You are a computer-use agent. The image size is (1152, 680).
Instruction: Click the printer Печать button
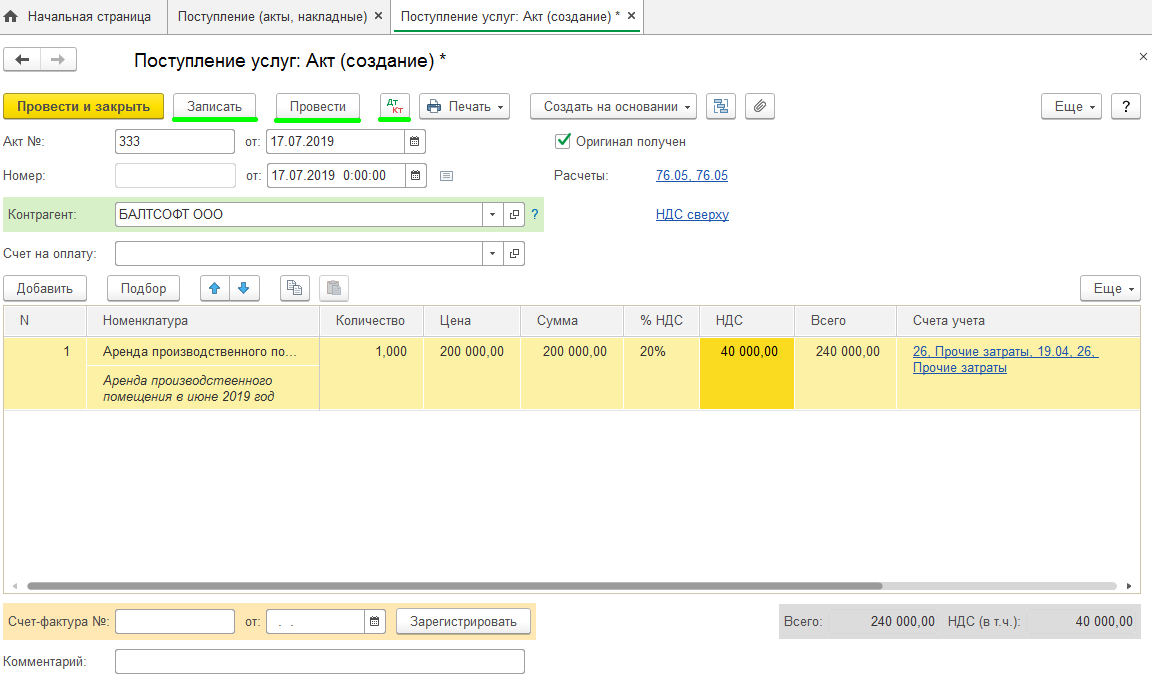(x=464, y=106)
